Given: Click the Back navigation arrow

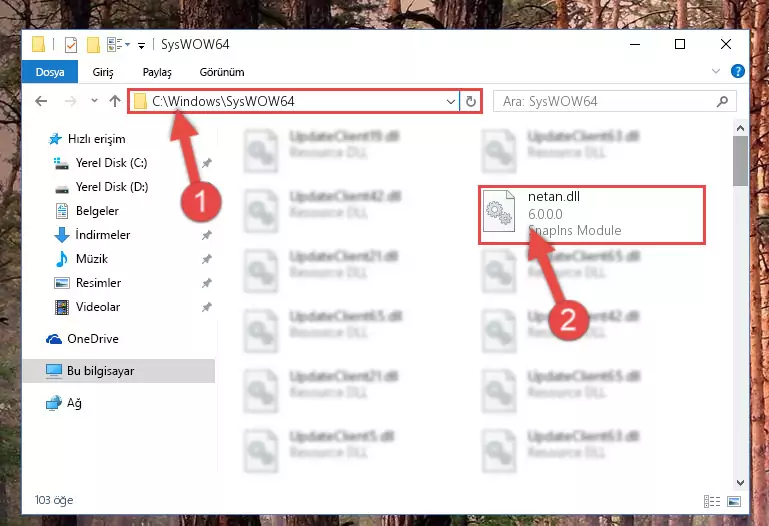Looking at the screenshot, I should pyautogui.click(x=41, y=101).
